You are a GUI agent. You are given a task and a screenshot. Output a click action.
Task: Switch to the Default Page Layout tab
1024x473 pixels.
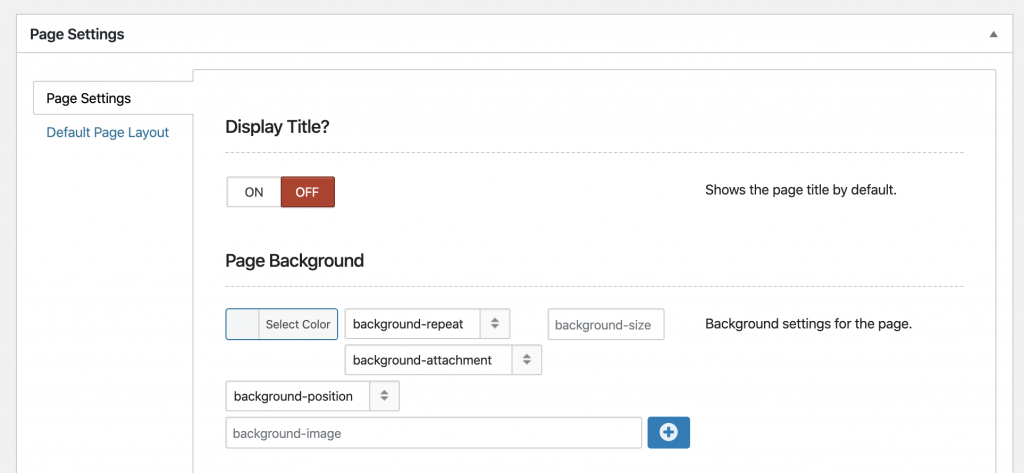tap(108, 132)
